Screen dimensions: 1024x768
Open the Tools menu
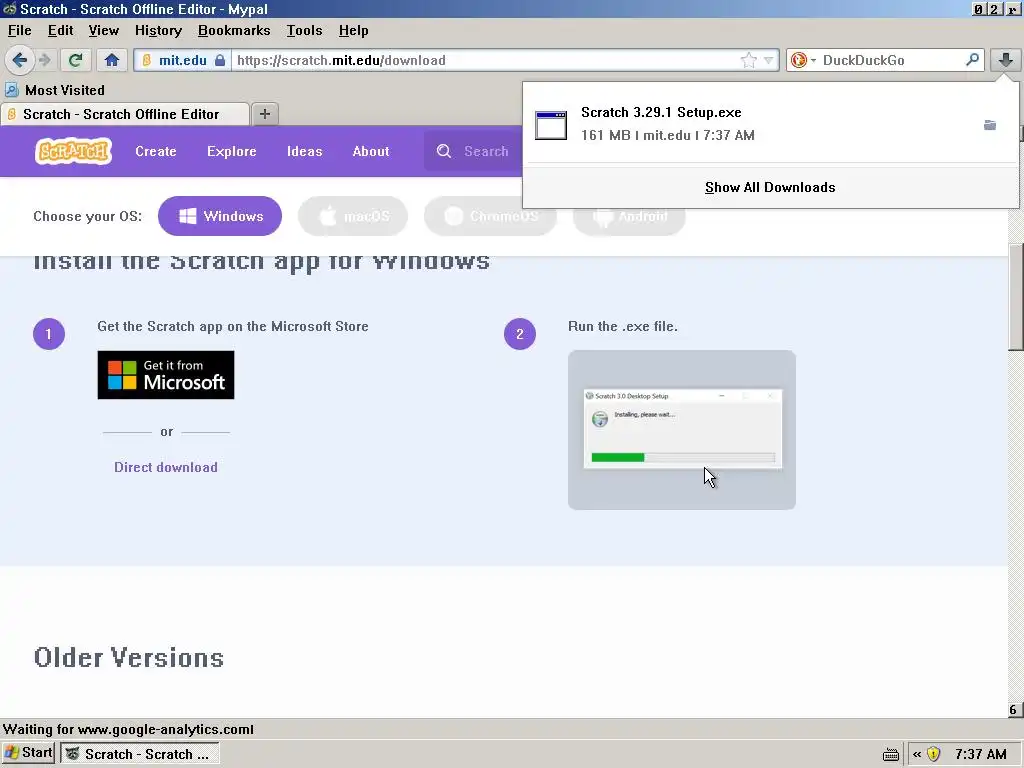(304, 31)
